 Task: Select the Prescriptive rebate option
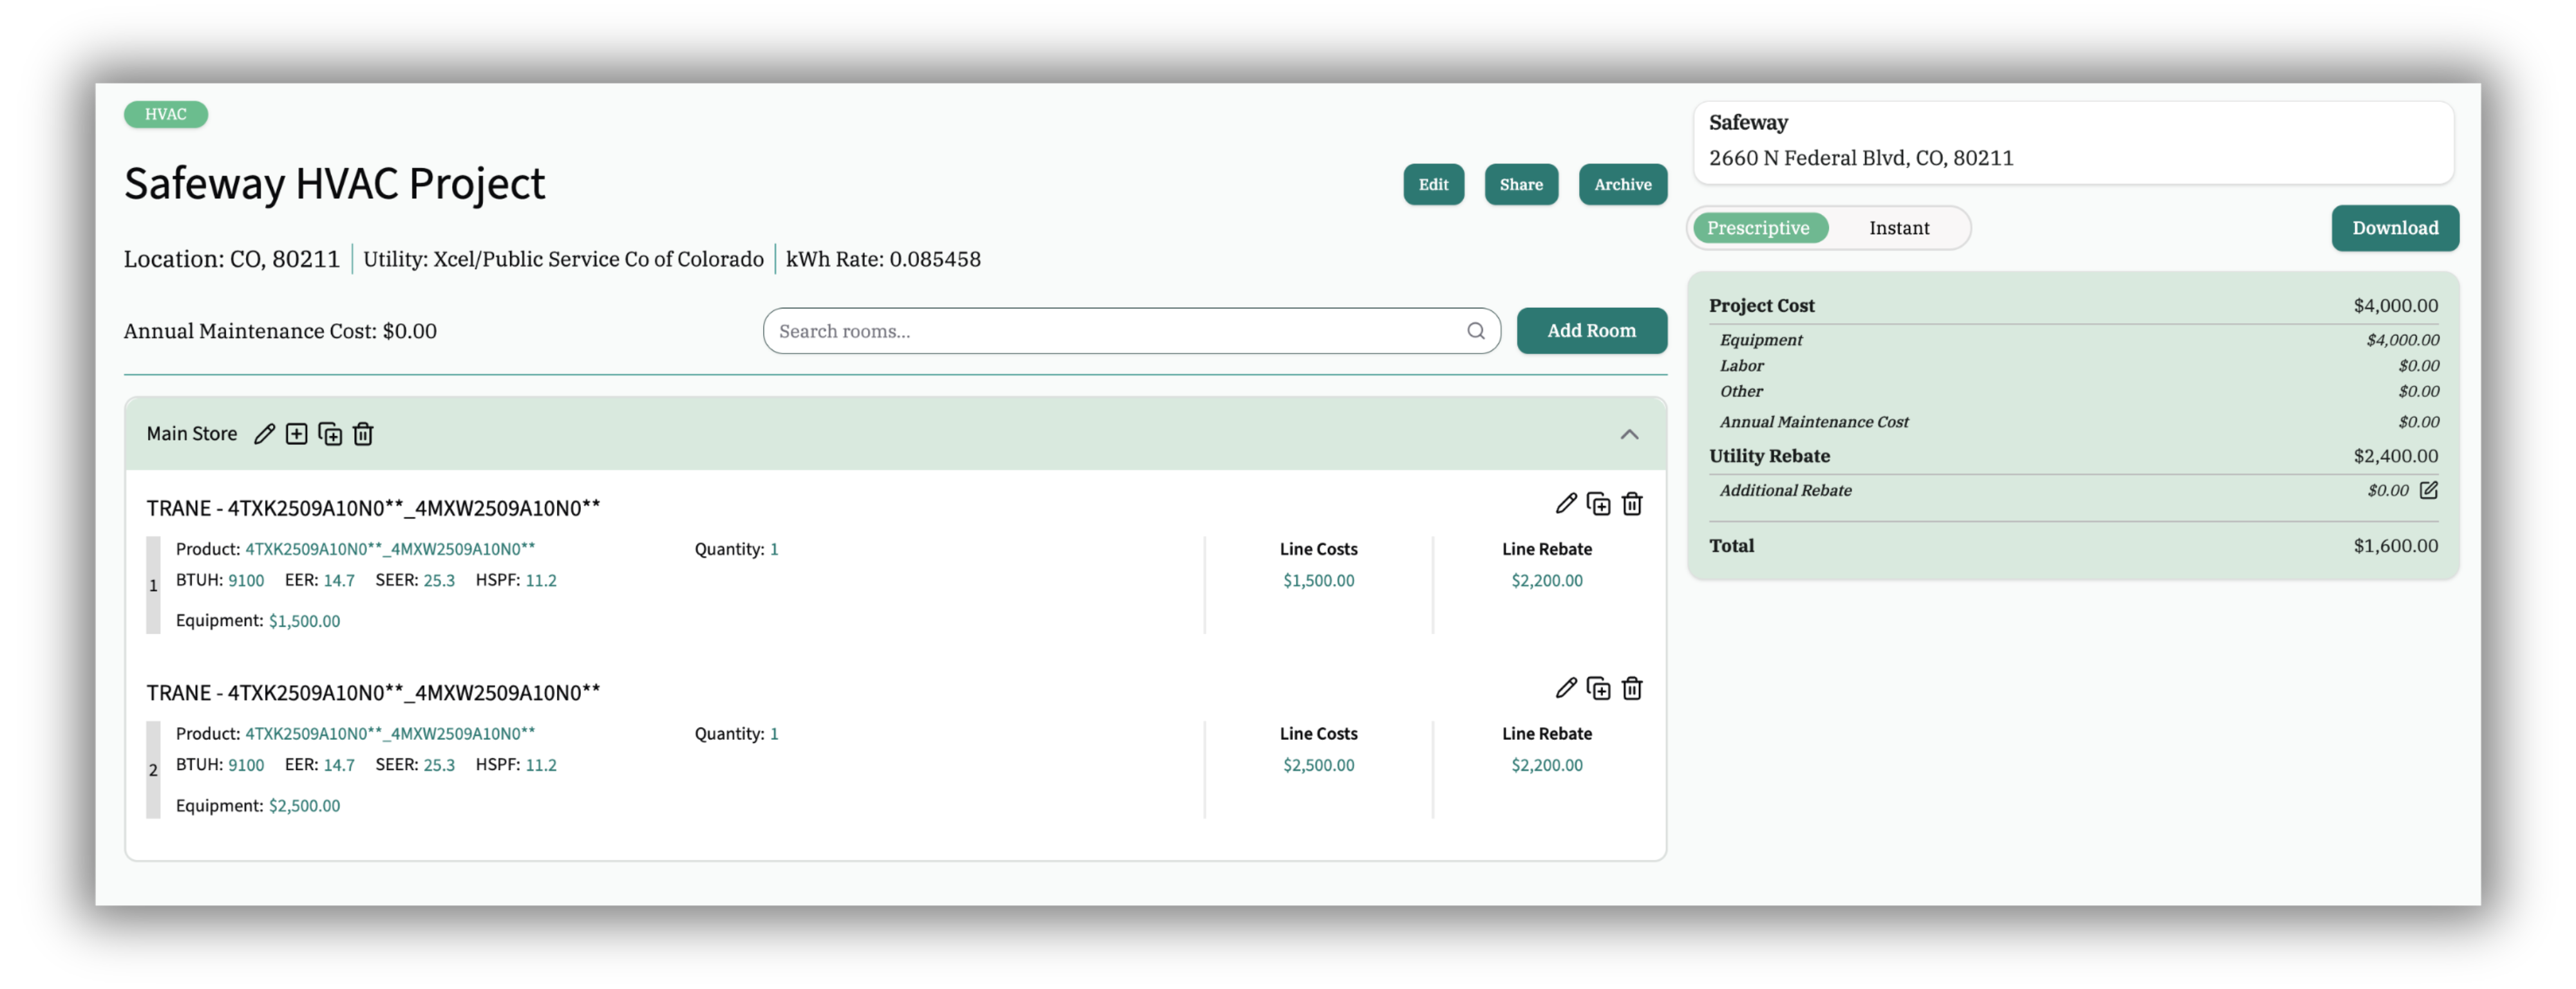tap(1758, 228)
